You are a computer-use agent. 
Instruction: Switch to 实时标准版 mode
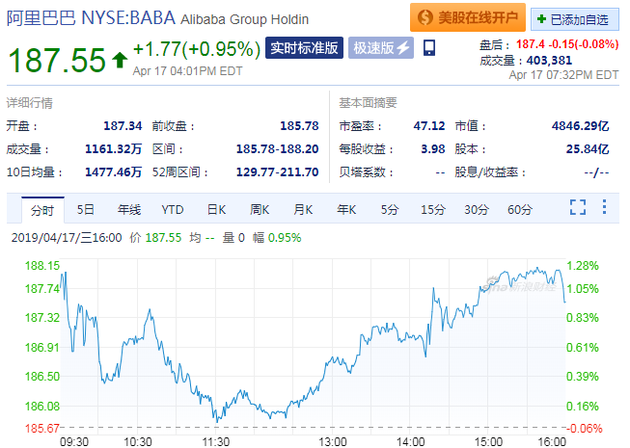[x=304, y=48]
